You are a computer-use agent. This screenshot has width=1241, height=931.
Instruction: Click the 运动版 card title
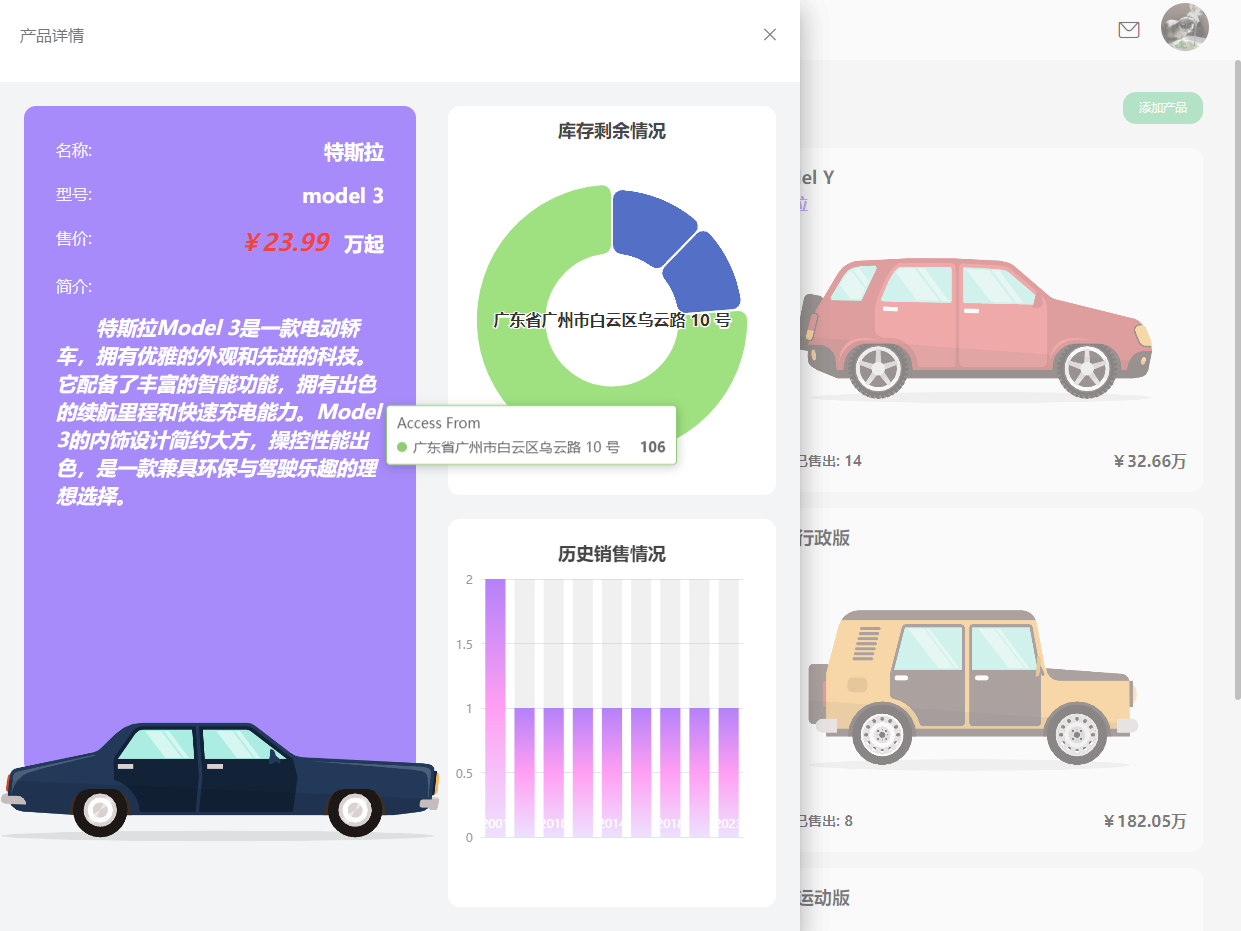[825, 898]
